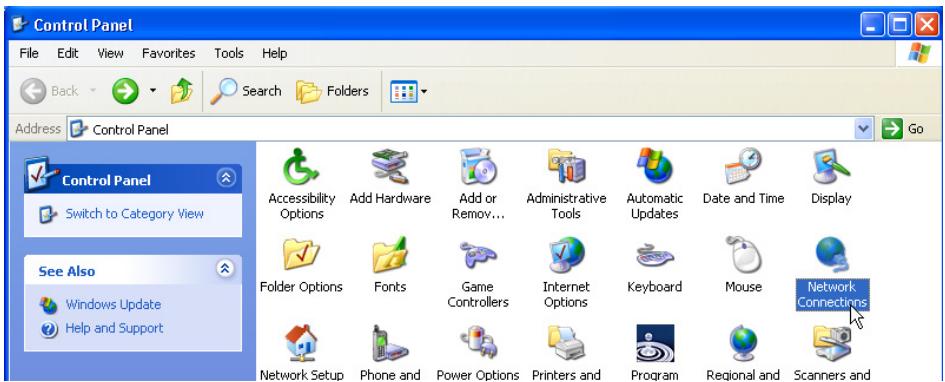Image resolution: width=945 pixels, height=382 pixels.
Task: Toggle the Folders pane button
Action: pos(332,92)
